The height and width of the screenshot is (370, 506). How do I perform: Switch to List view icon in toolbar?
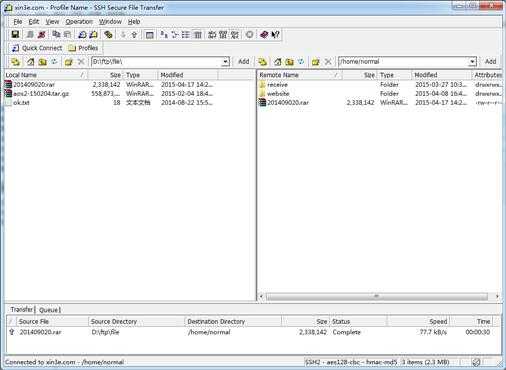tap(186, 34)
